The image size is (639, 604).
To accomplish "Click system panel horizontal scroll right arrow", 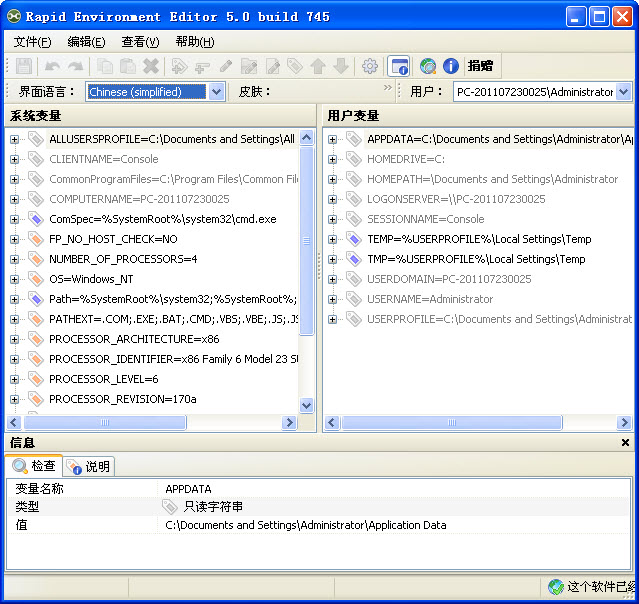I will point(289,423).
